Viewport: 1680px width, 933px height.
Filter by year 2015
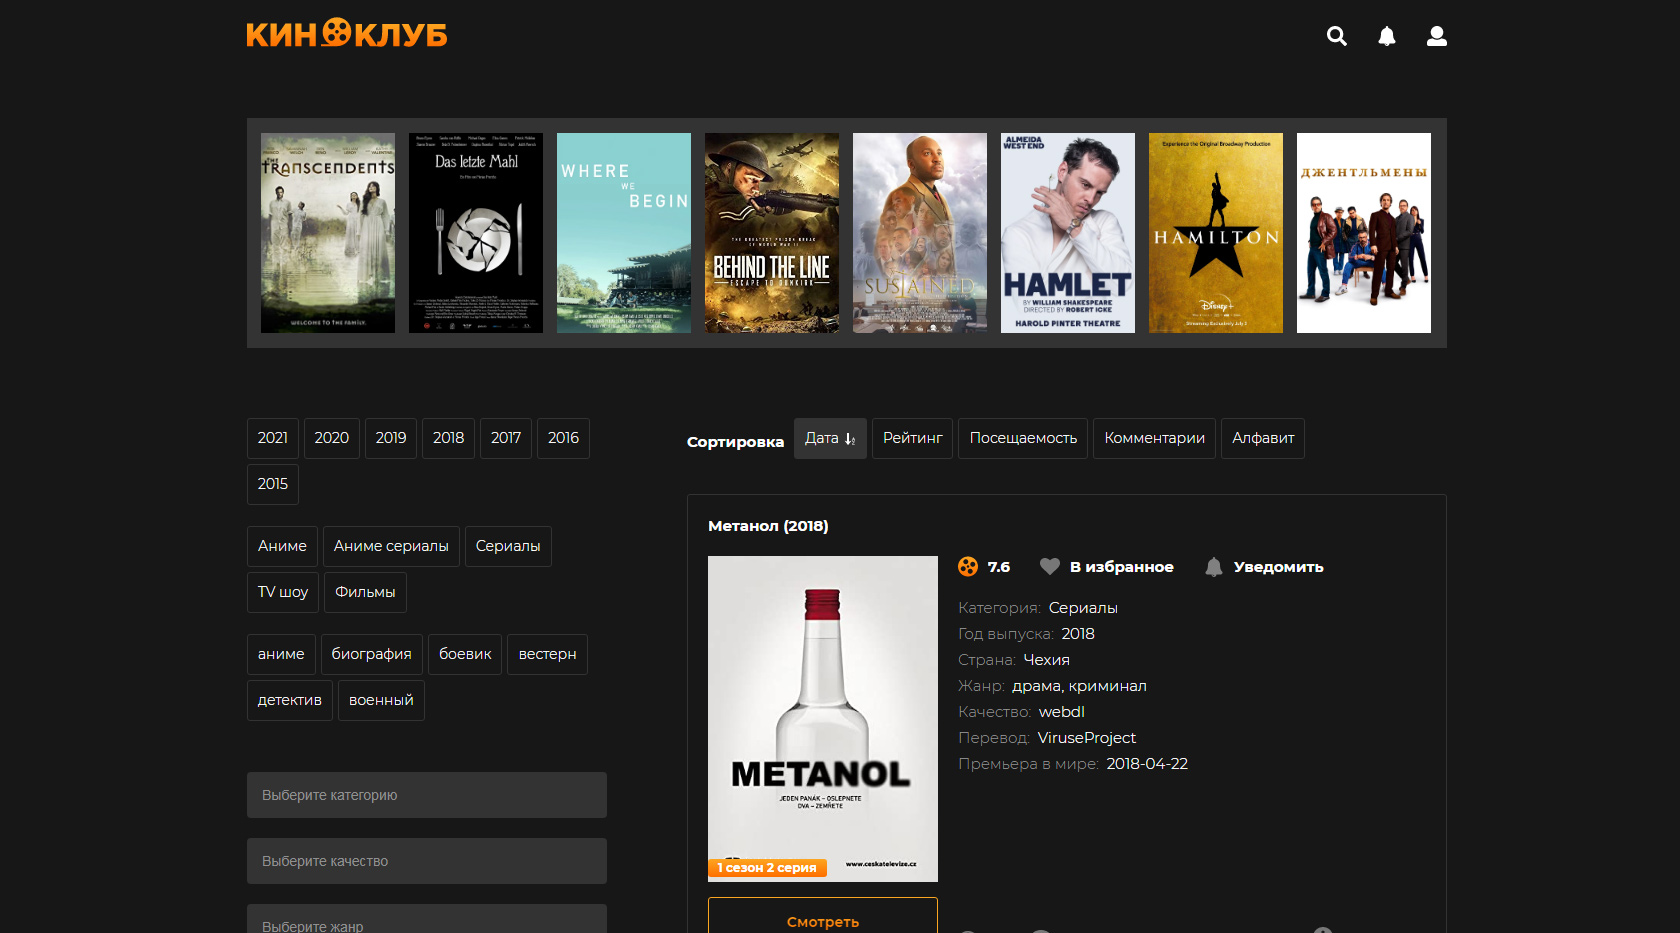[273, 484]
